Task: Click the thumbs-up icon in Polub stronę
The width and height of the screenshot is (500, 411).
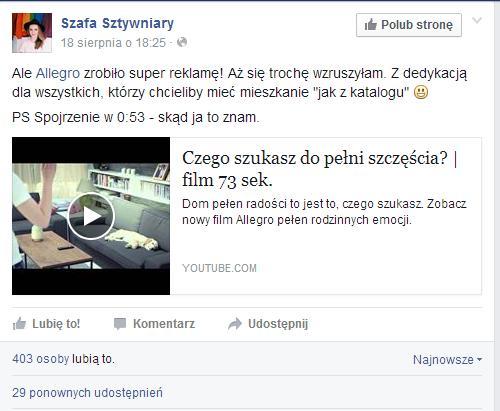Action: [x=370, y=25]
